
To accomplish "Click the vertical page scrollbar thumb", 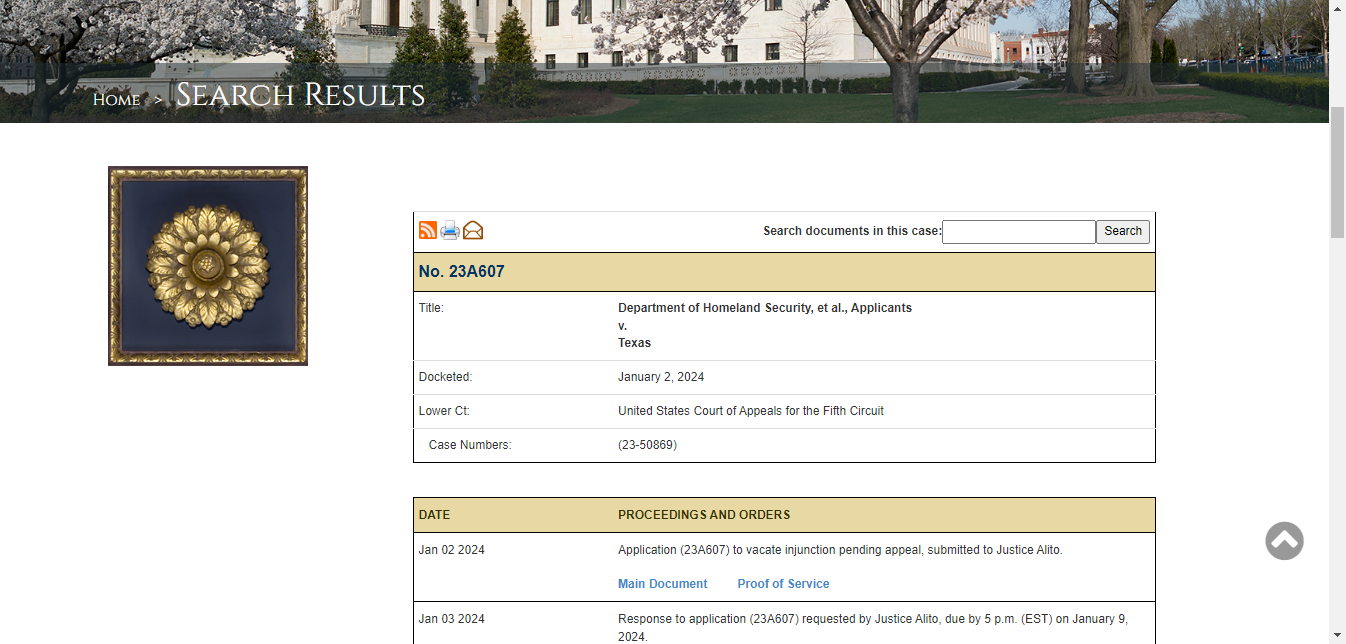I will point(1337,170).
